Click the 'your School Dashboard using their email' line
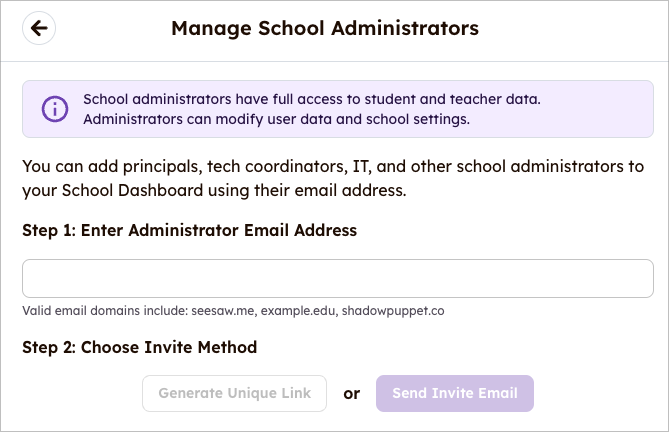This screenshot has width=669, height=432. pos(213,189)
